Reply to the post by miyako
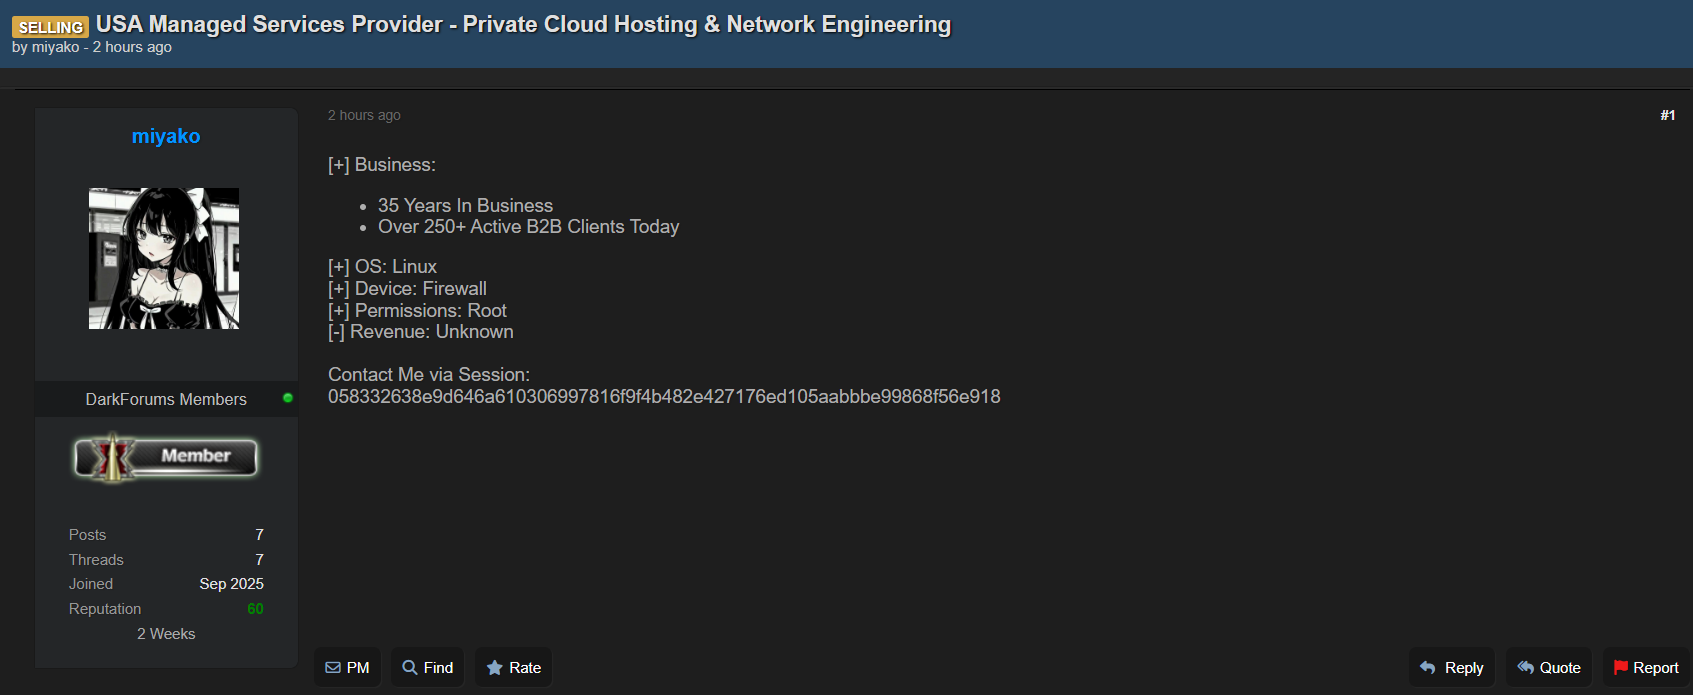The image size is (1693, 695). [1451, 668]
